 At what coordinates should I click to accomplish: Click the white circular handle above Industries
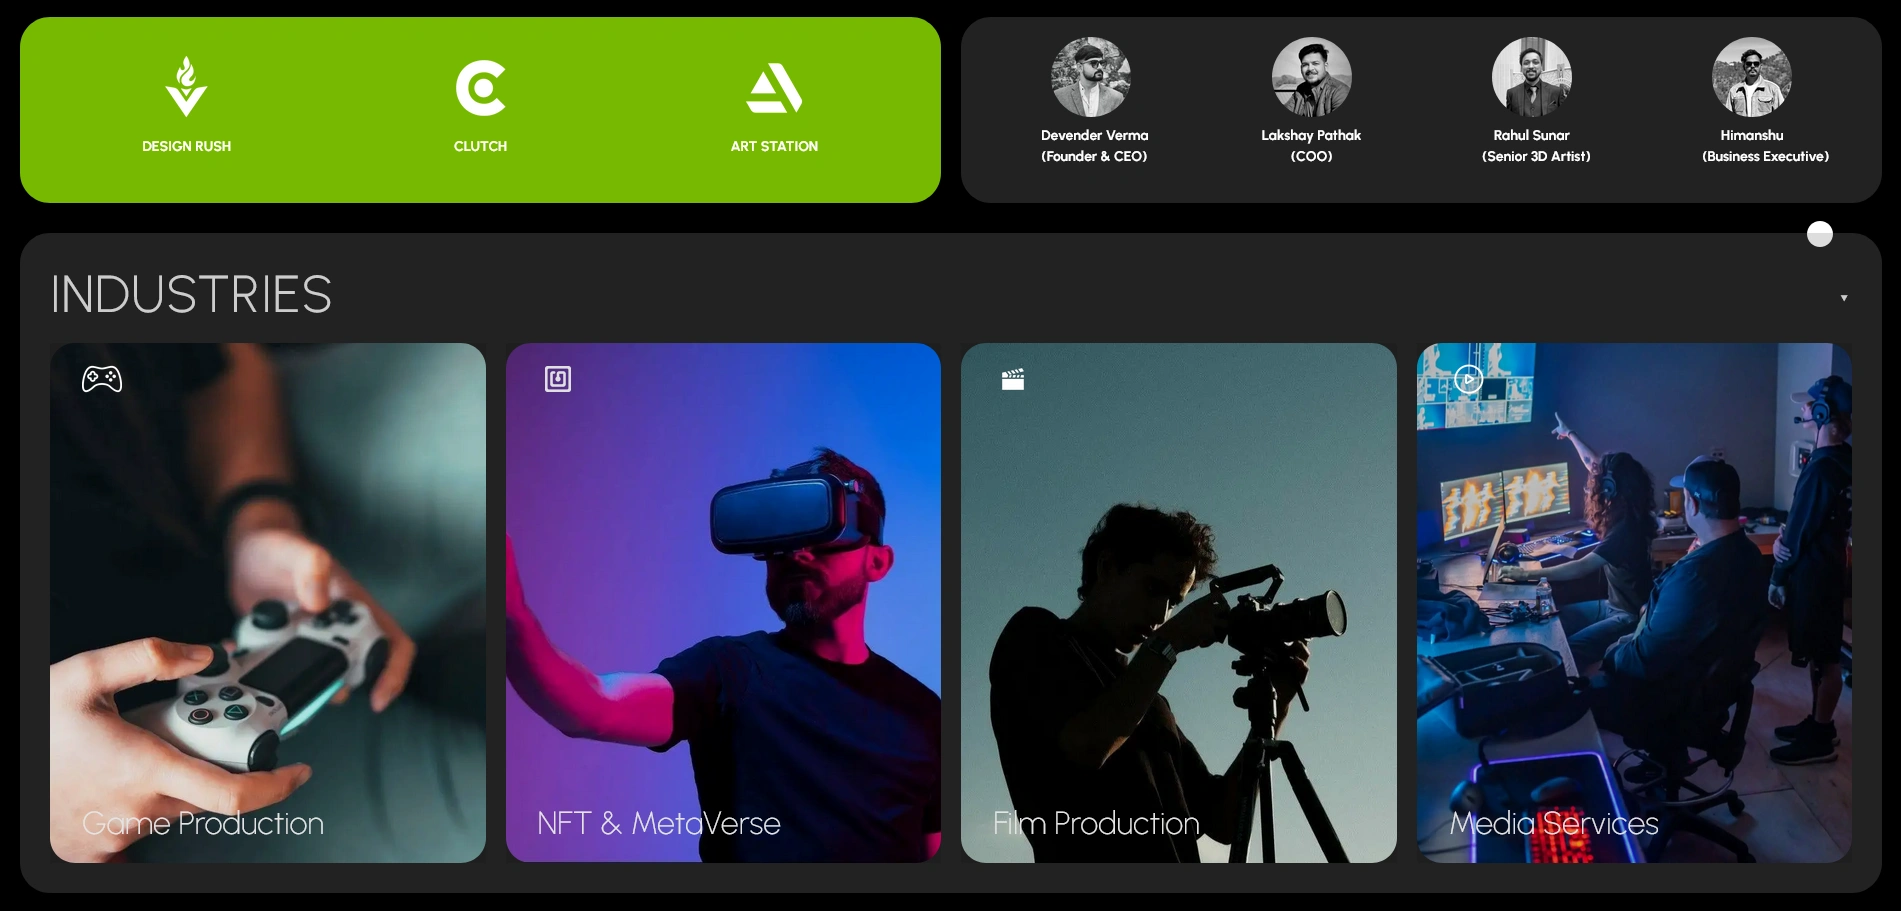pos(1820,234)
